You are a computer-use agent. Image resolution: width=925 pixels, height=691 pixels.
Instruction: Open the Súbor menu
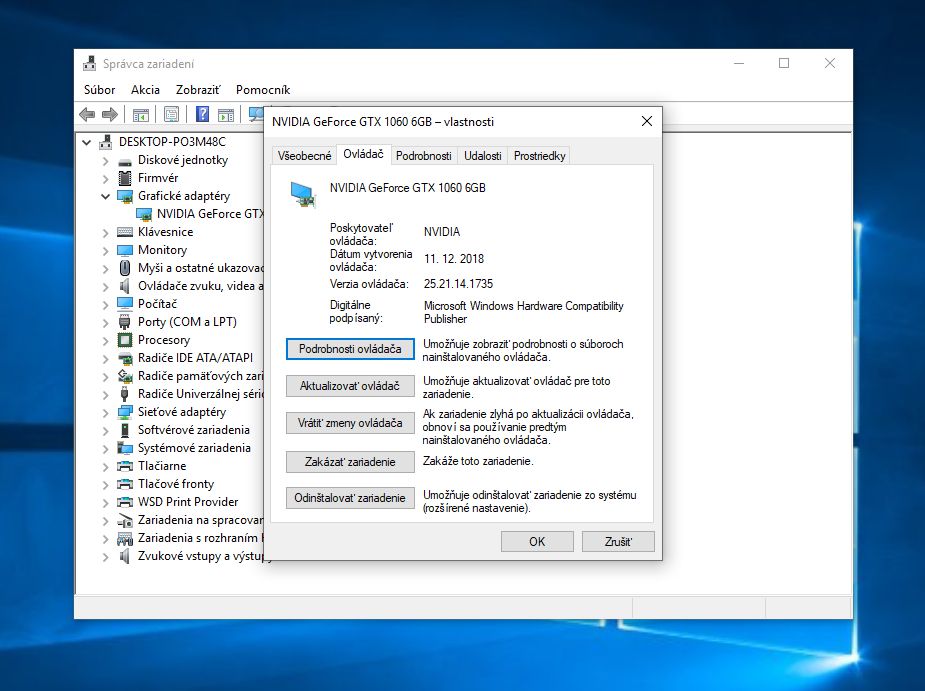(x=99, y=90)
